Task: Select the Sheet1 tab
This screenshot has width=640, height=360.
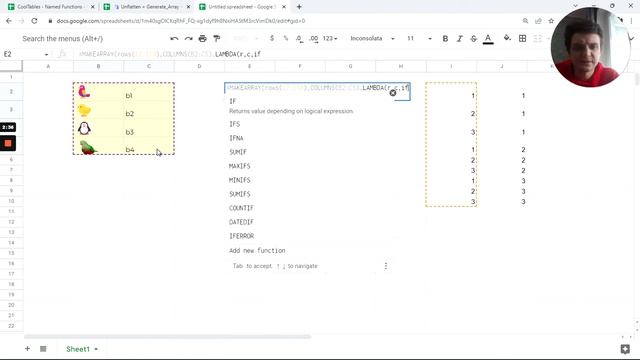Action: (x=78, y=349)
